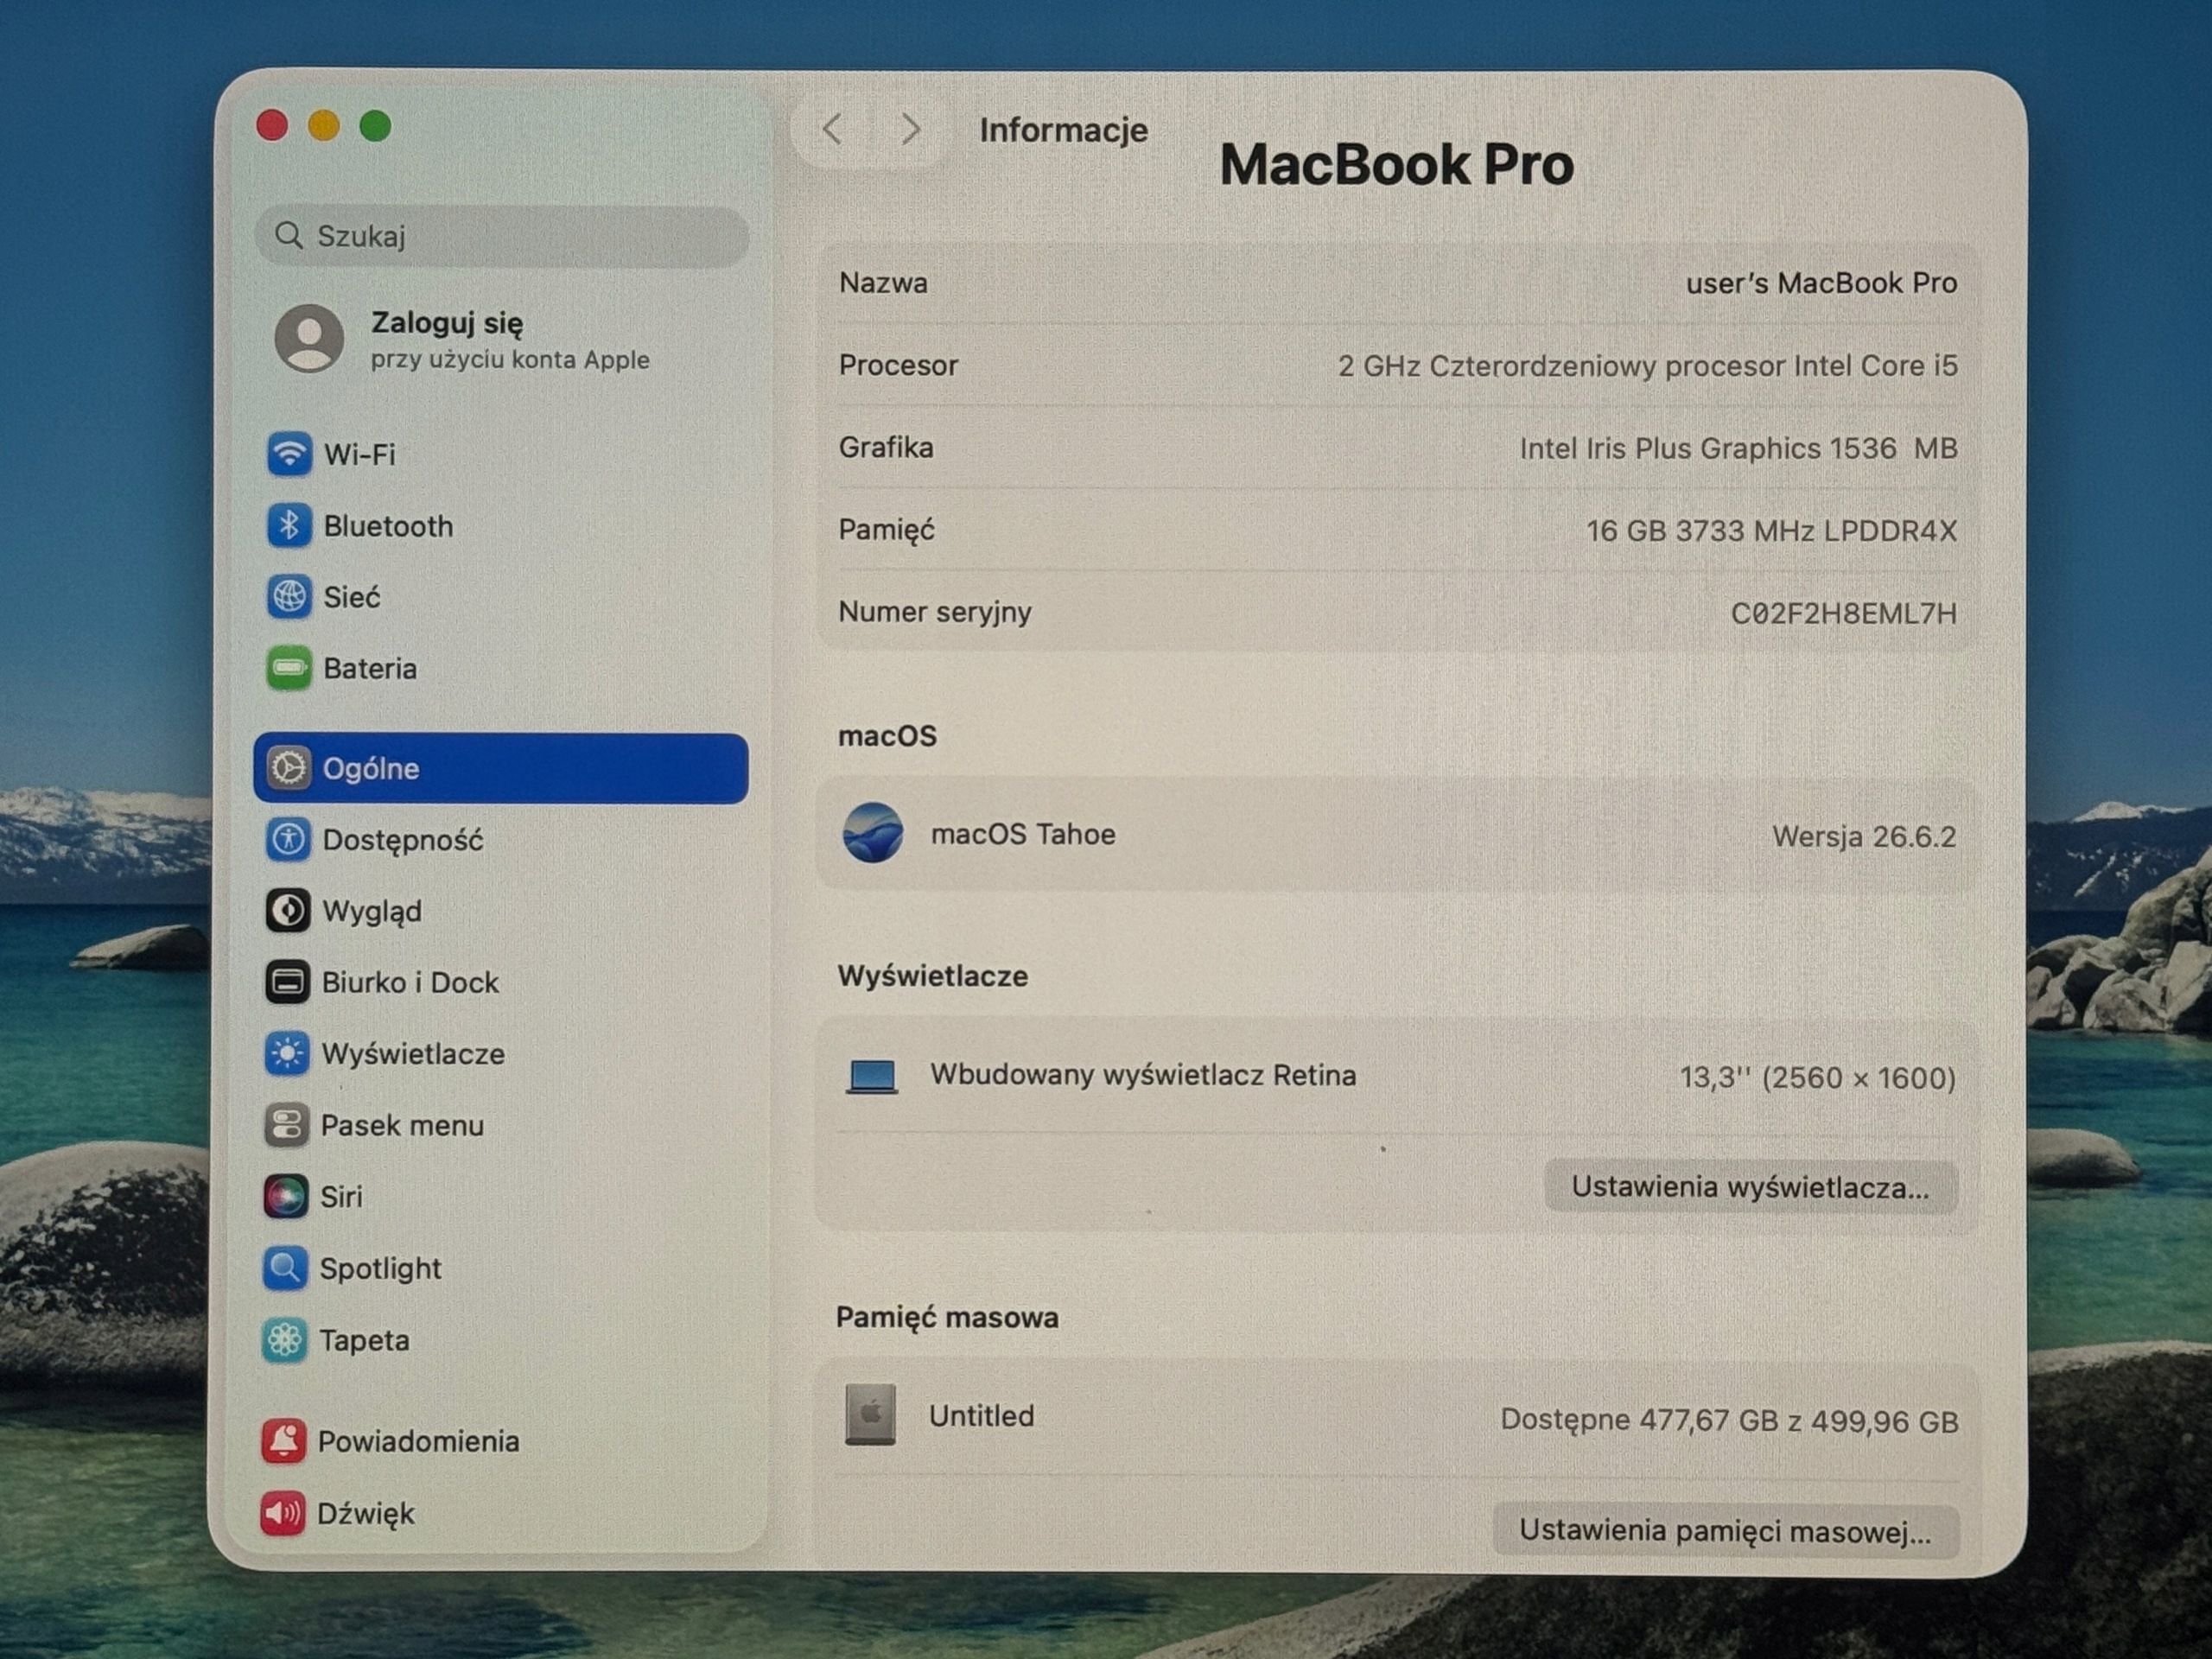Maximize the window with the green button

[376, 126]
